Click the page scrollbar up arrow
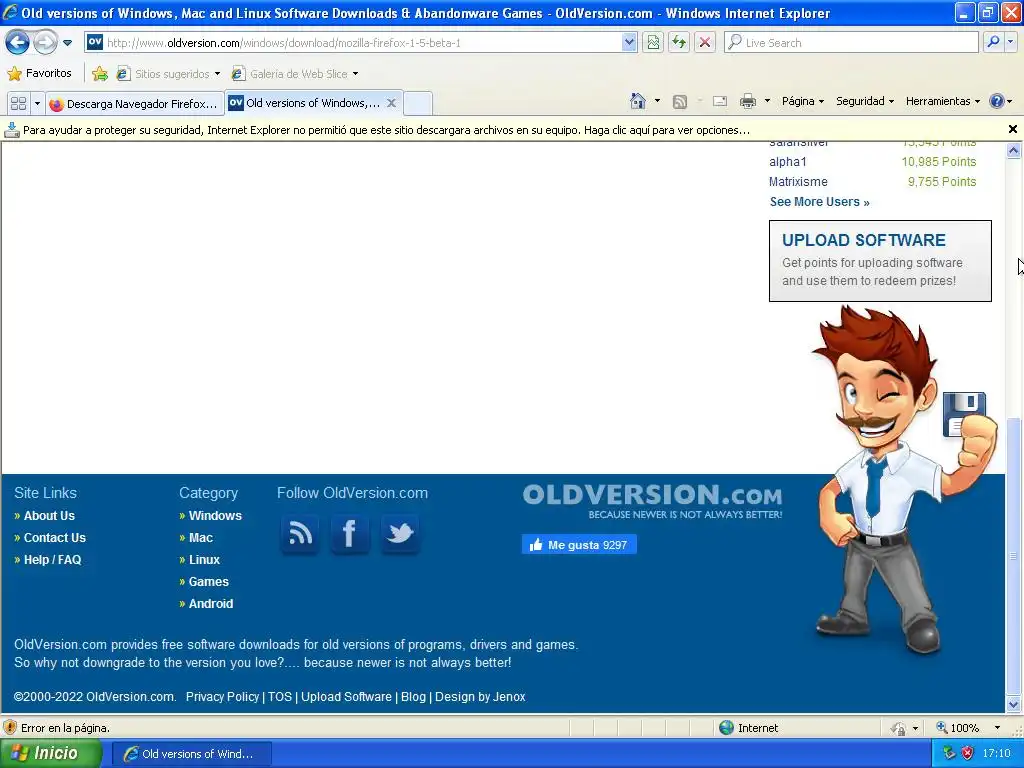1024x768 pixels. pyautogui.click(x=1014, y=151)
